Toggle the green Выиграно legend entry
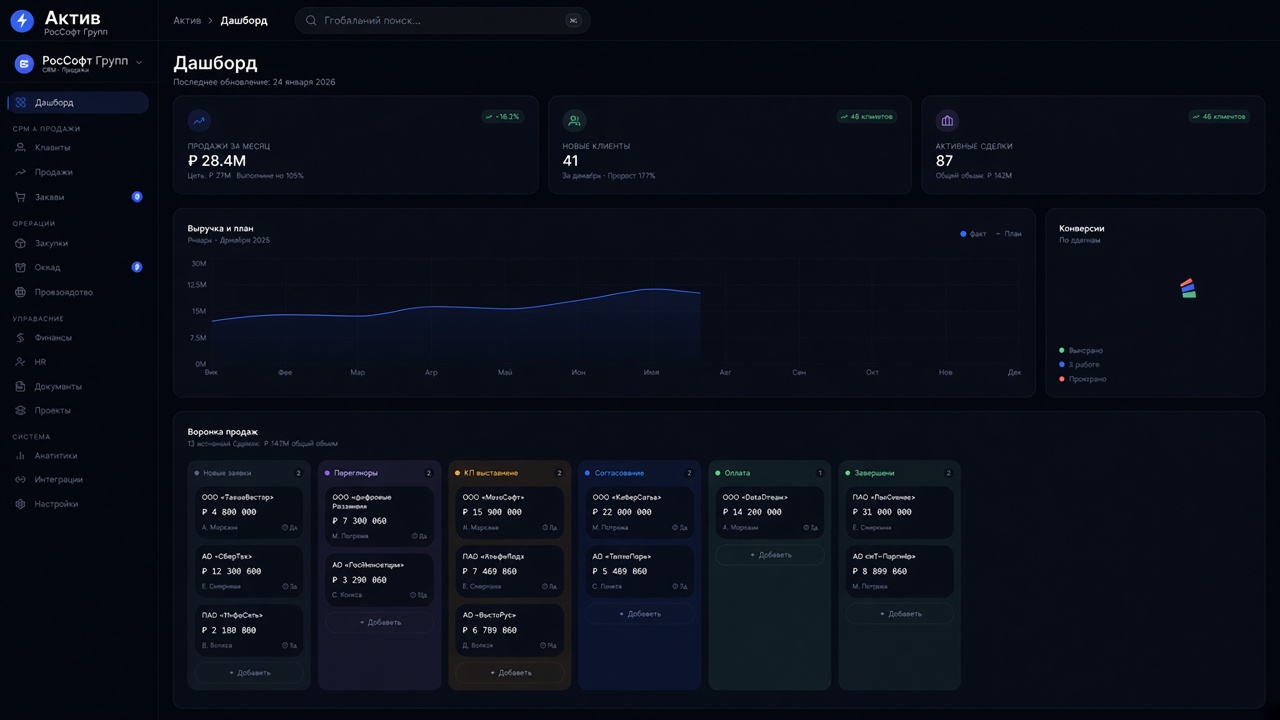This screenshot has width=1280, height=720. pyautogui.click(x=1081, y=351)
